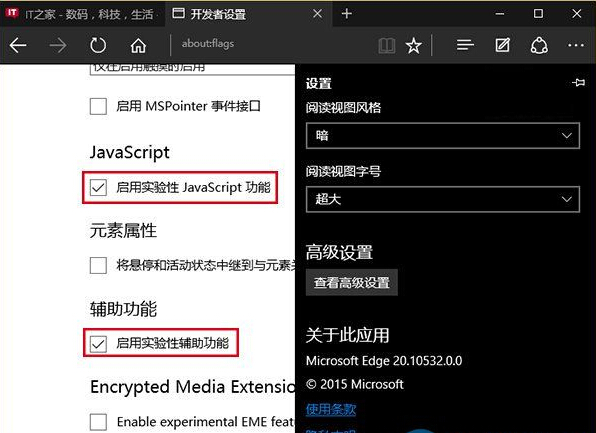Viewport: 596px width, 433px height.
Task: Open the Hub lines icon
Action: [465, 46]
